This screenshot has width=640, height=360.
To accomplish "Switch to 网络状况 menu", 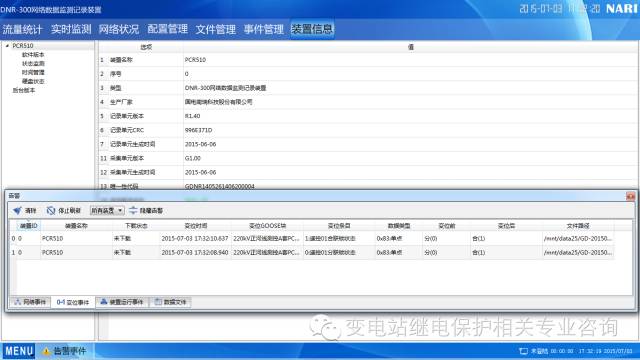I will (119, 29).
